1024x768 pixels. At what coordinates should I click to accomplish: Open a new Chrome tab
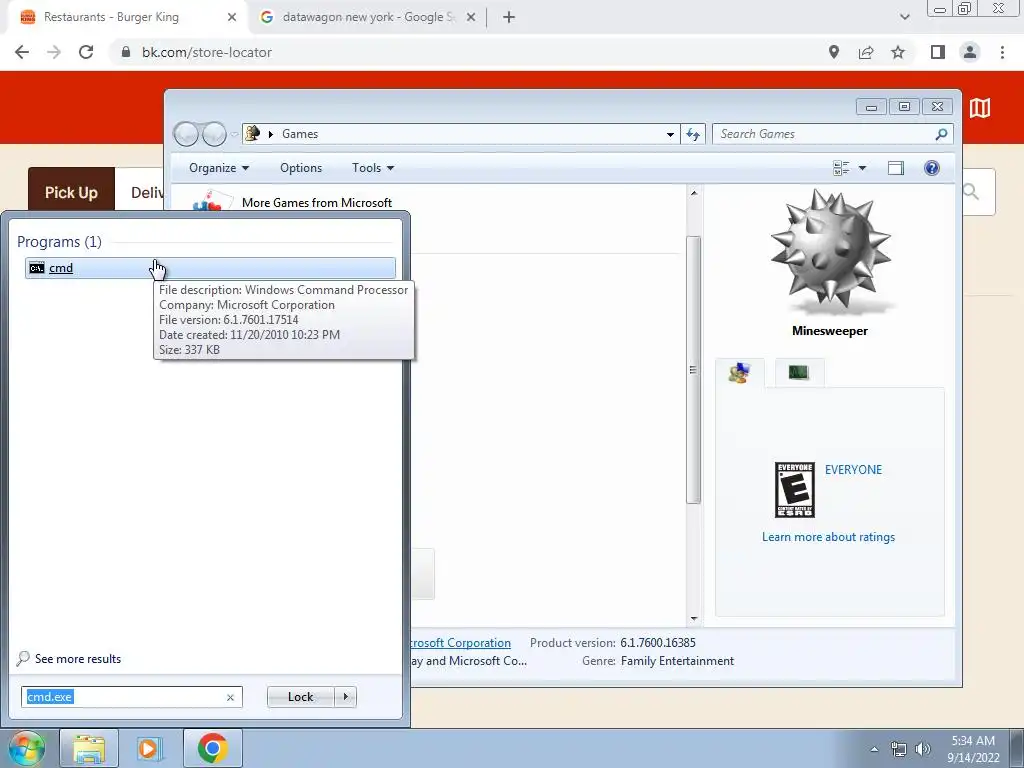(509, 17)
